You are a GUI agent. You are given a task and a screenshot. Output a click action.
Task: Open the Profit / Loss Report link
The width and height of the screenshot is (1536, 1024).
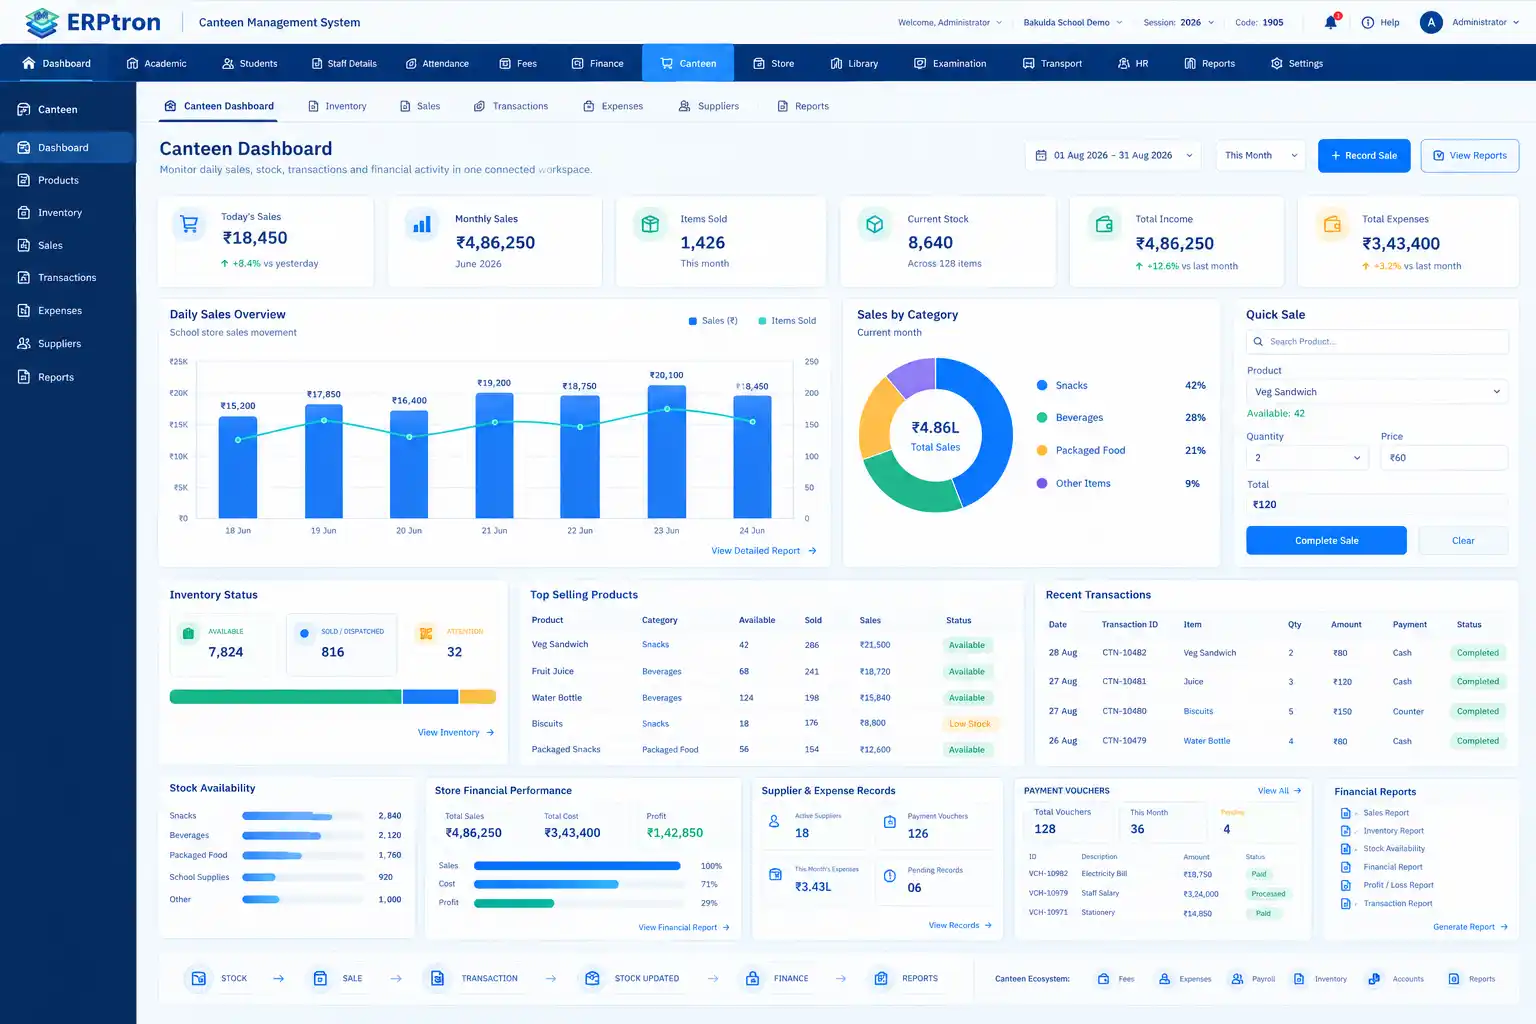(x=1398, y=885)
